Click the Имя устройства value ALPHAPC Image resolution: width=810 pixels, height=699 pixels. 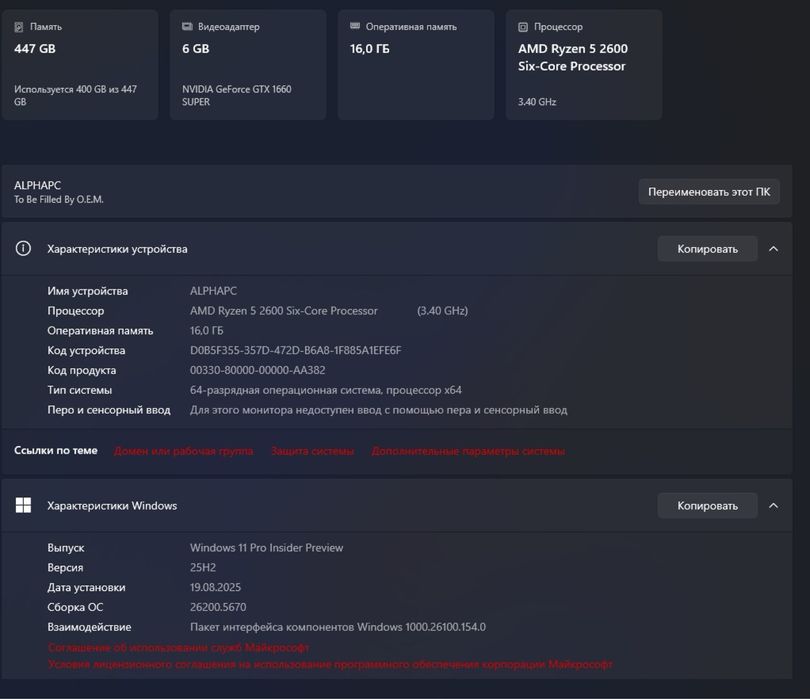(x=213, y=291)
